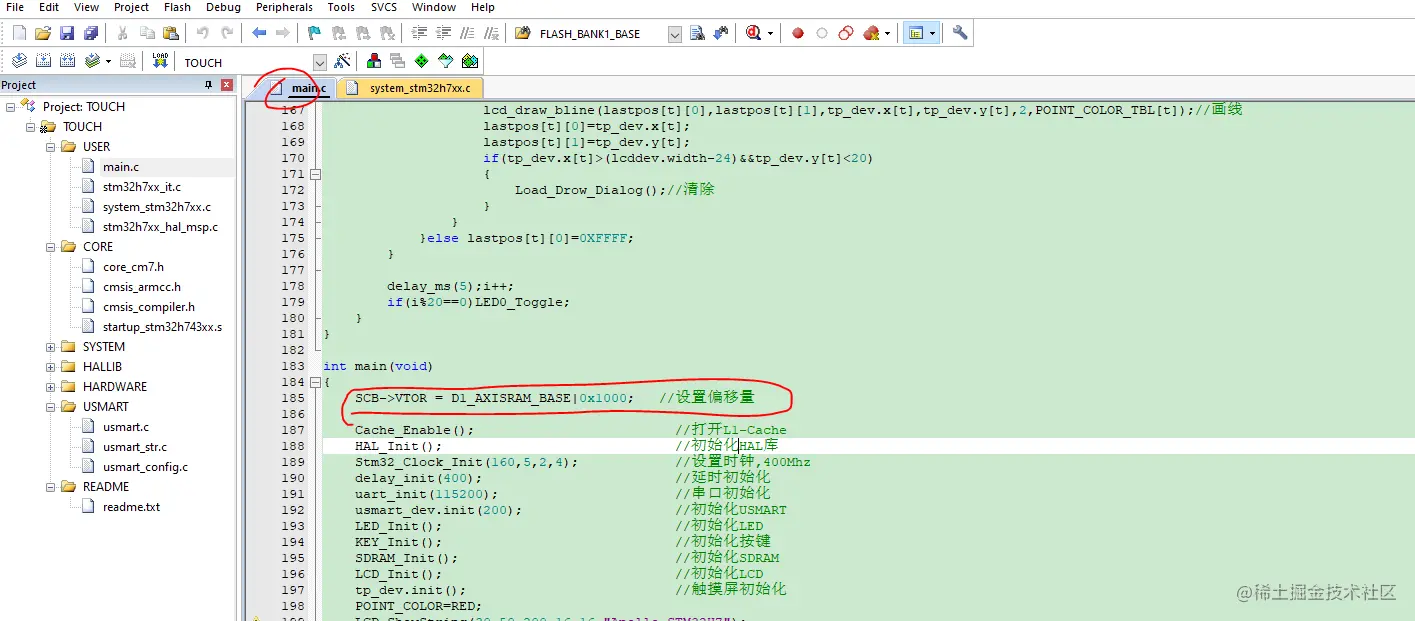The width and height of the screenshot is (1415, 621).
Task: Collapse the README folder in the project tree
Action: (50, 487)
